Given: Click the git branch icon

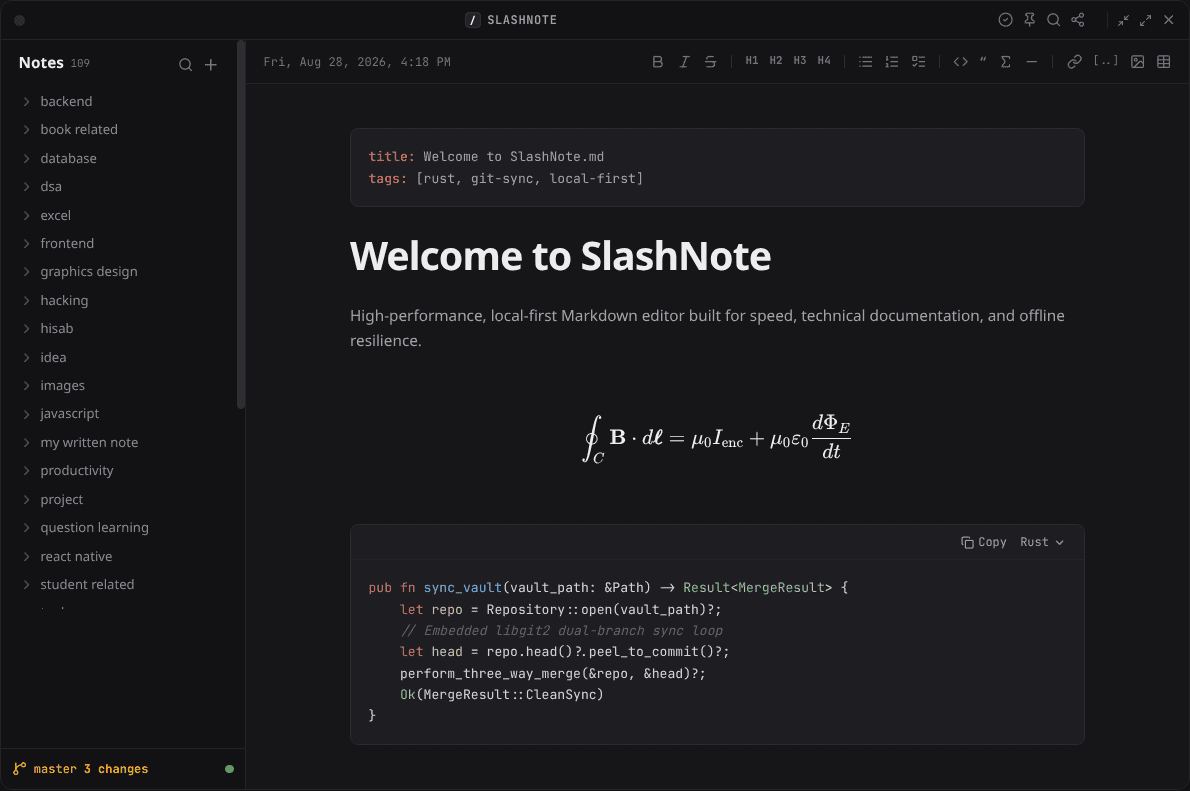Looking at the screenshot, I should pos(20,769).
